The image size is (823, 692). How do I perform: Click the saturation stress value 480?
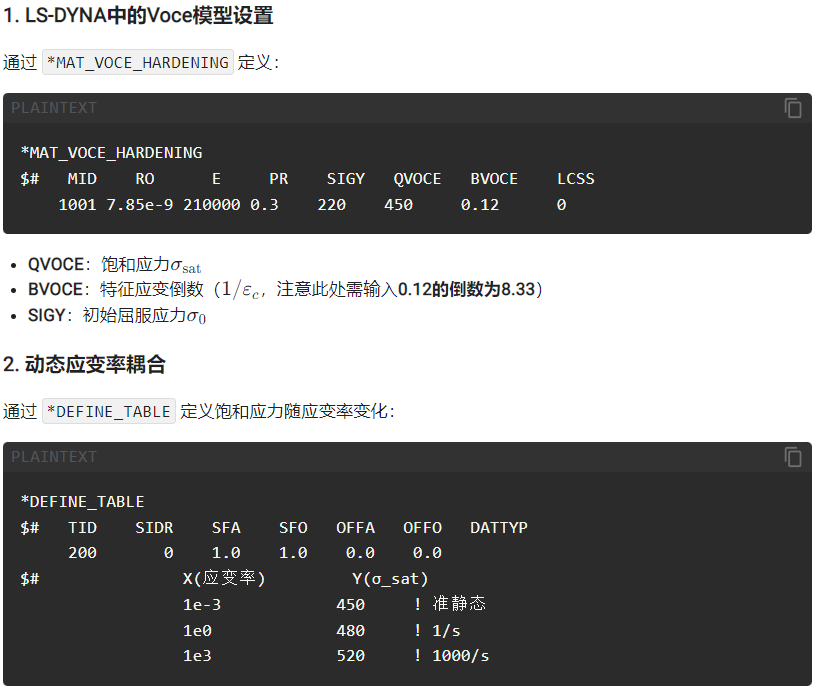pos(351,631)
